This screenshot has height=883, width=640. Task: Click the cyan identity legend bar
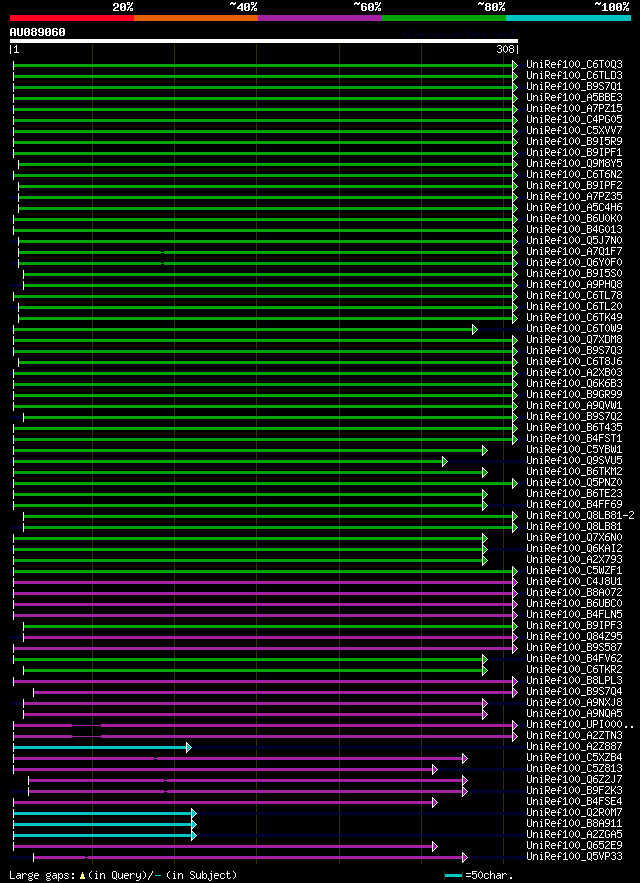click(x=568, y=18)
